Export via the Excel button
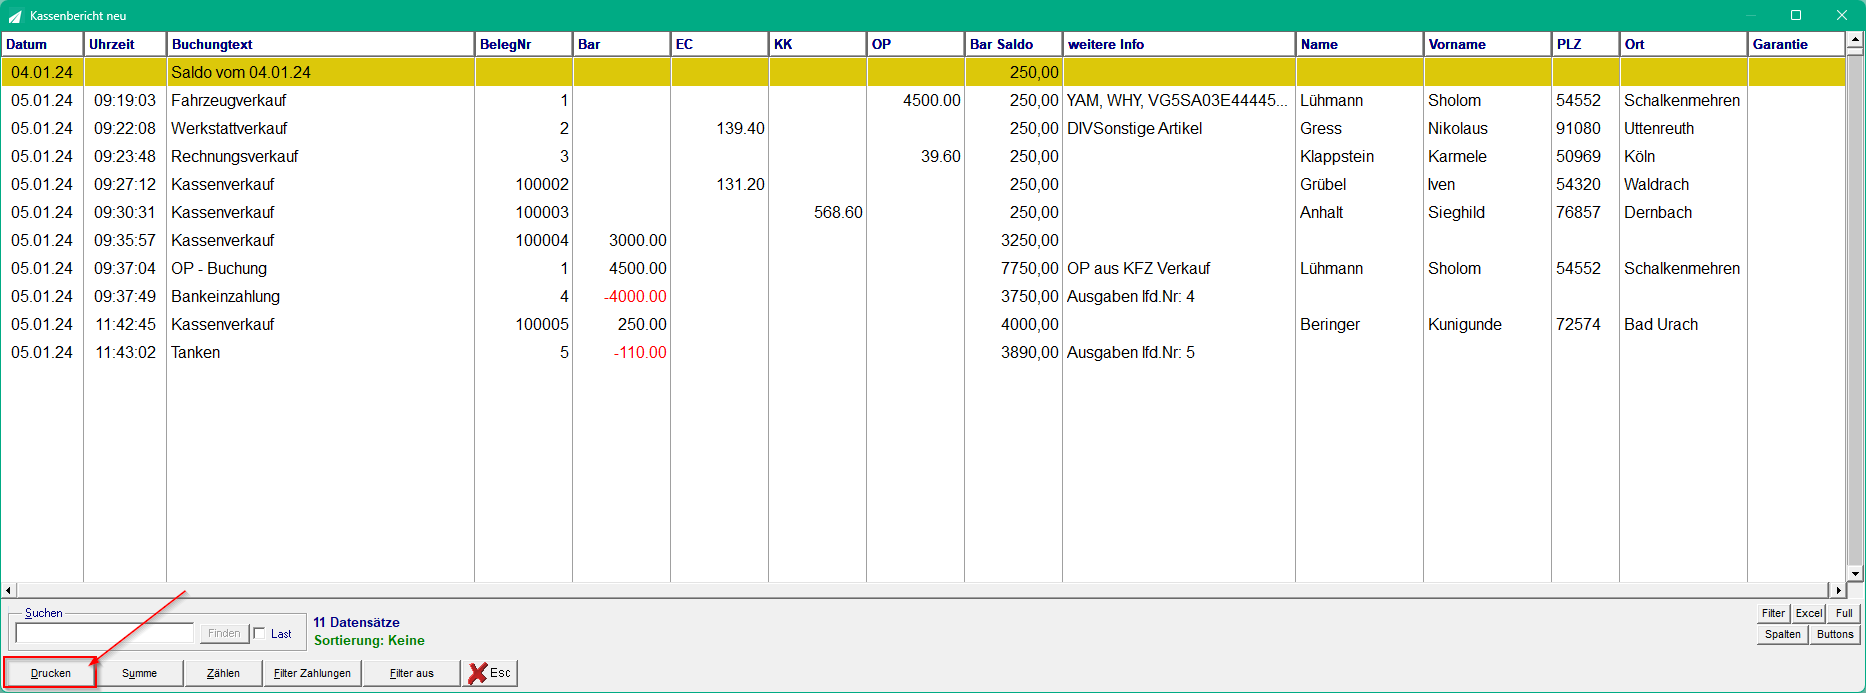The image size is (1866, 693). tap(1808, 613)
